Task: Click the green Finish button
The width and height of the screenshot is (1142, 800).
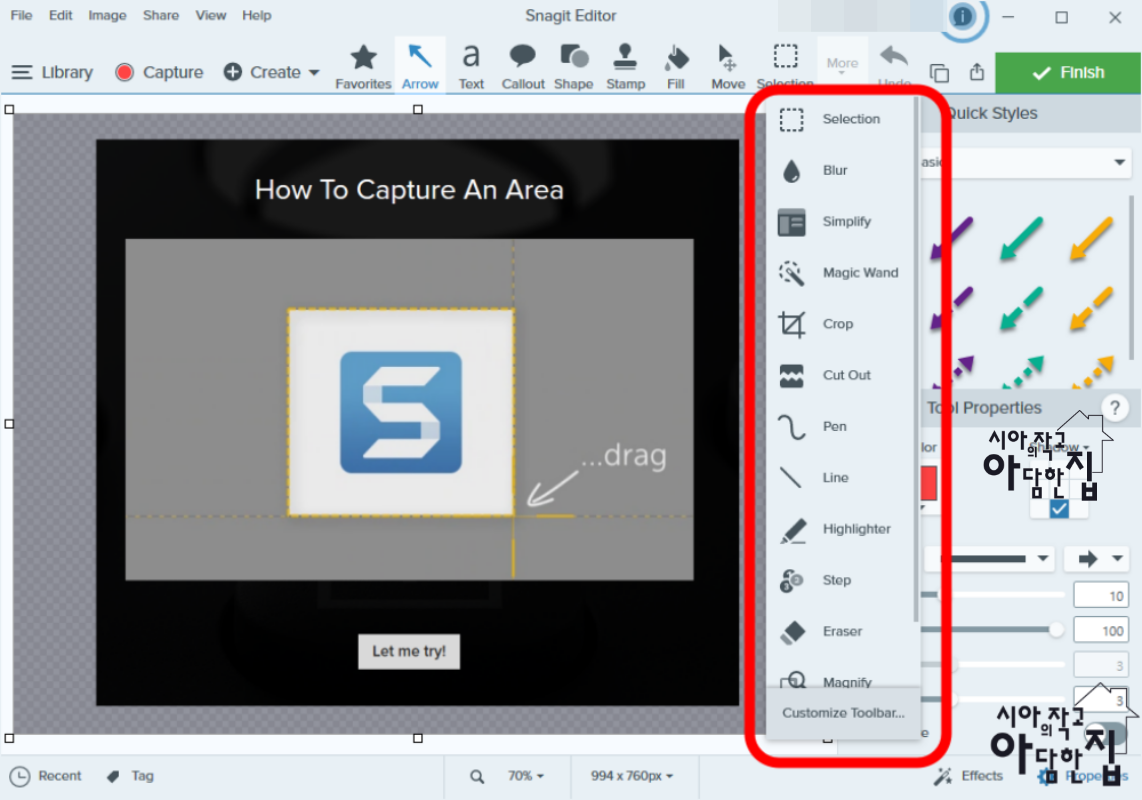Action: [1068, 73]
